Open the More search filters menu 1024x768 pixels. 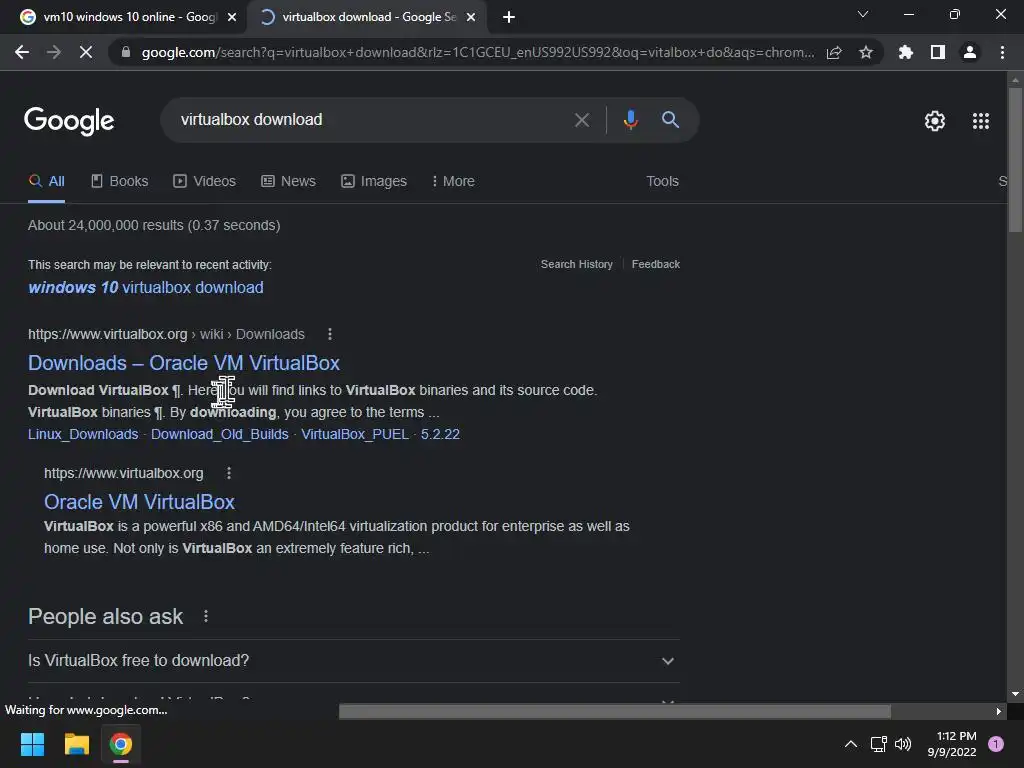(x=453, y=182)
